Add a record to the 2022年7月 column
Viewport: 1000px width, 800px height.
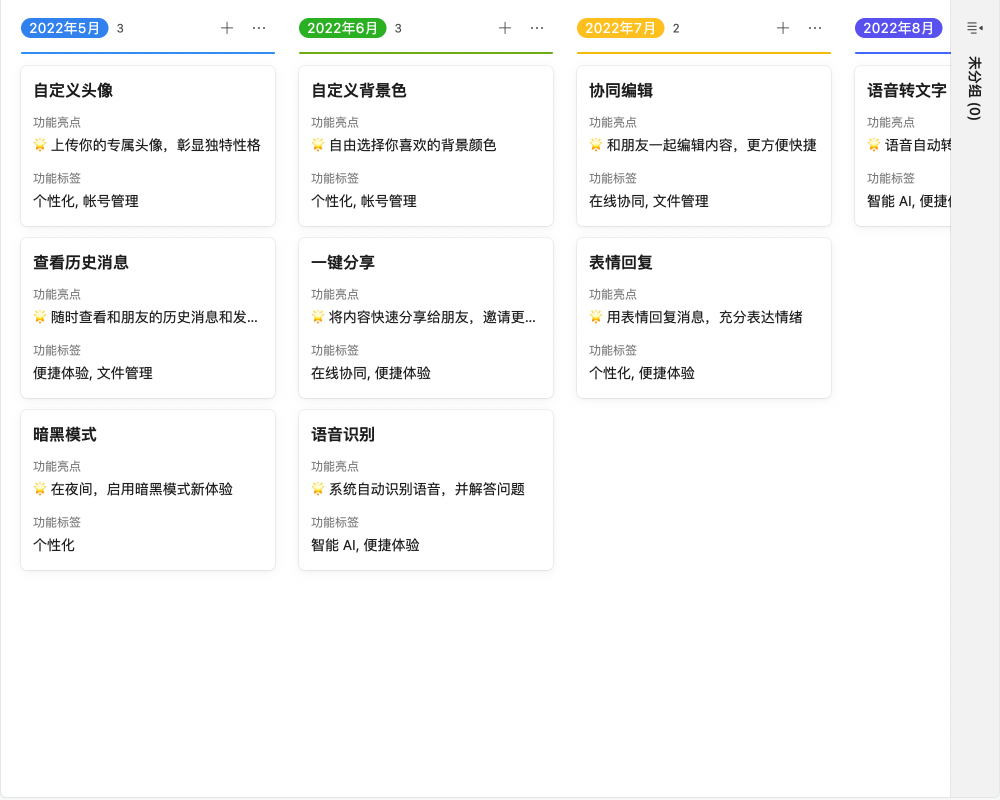tap(783, 28)
